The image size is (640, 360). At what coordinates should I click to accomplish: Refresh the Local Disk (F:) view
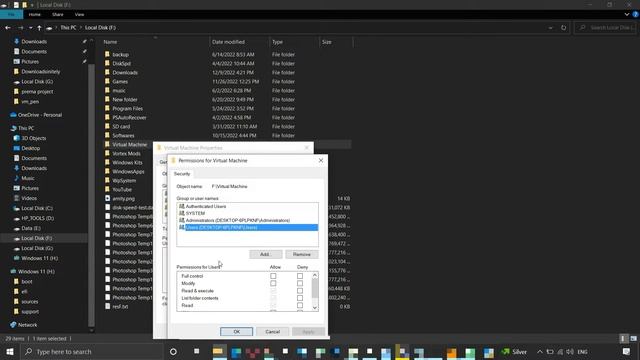pyautogui.click(x=564, y=28)
